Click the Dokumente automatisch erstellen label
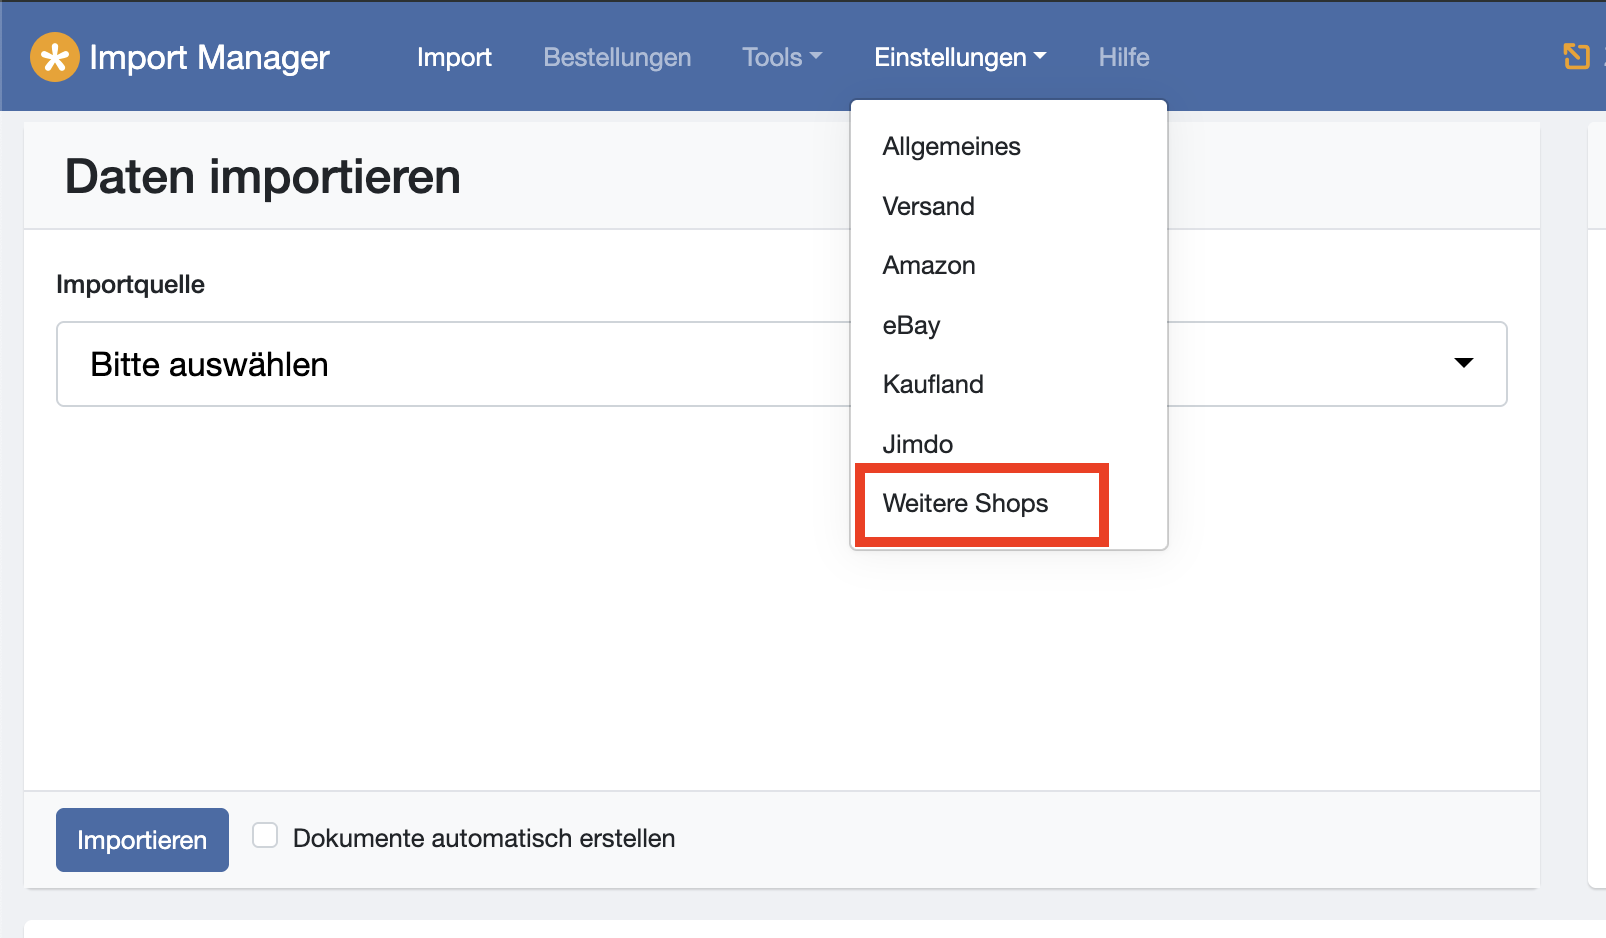This screenshot has height=938, width=1606. coord(484,838)
